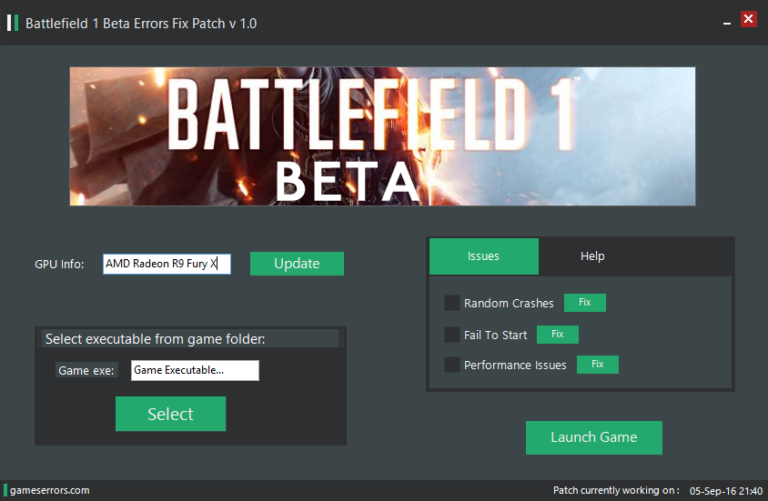Click the green-white app logo icon in title bar
This screenshot has width=768, height=501.
click(13, 23)
